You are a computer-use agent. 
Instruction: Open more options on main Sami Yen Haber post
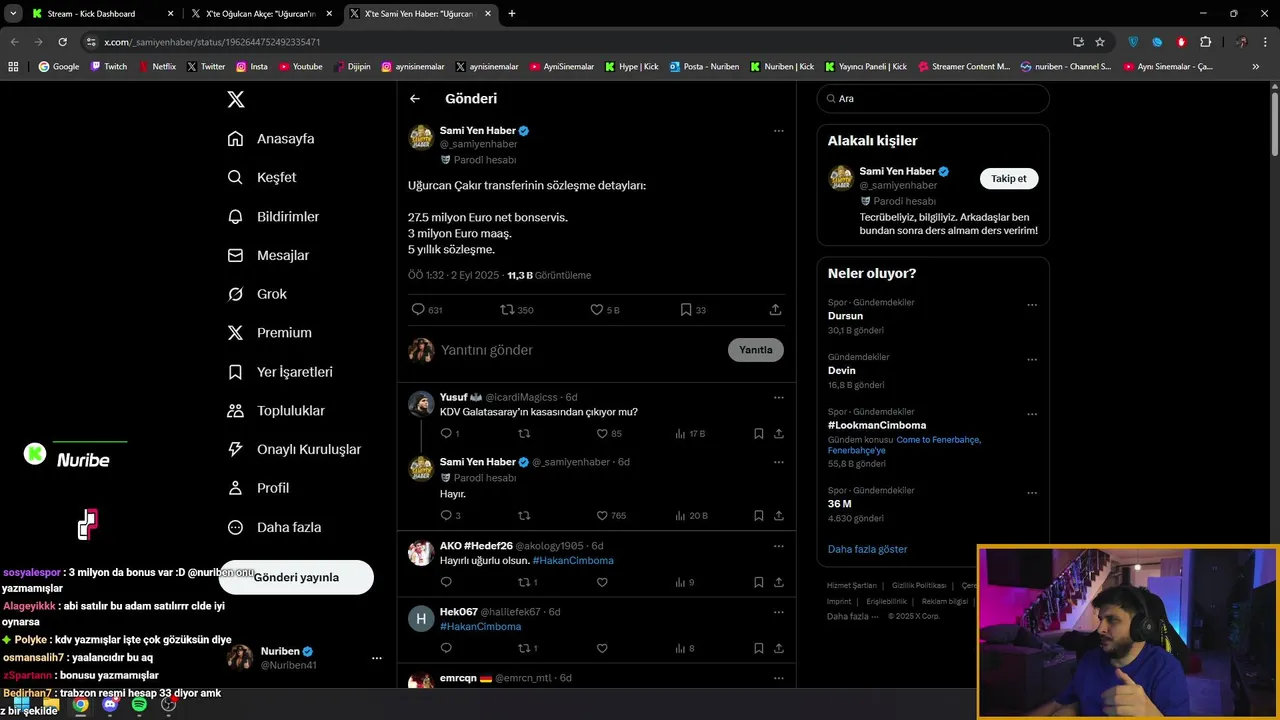778,131
